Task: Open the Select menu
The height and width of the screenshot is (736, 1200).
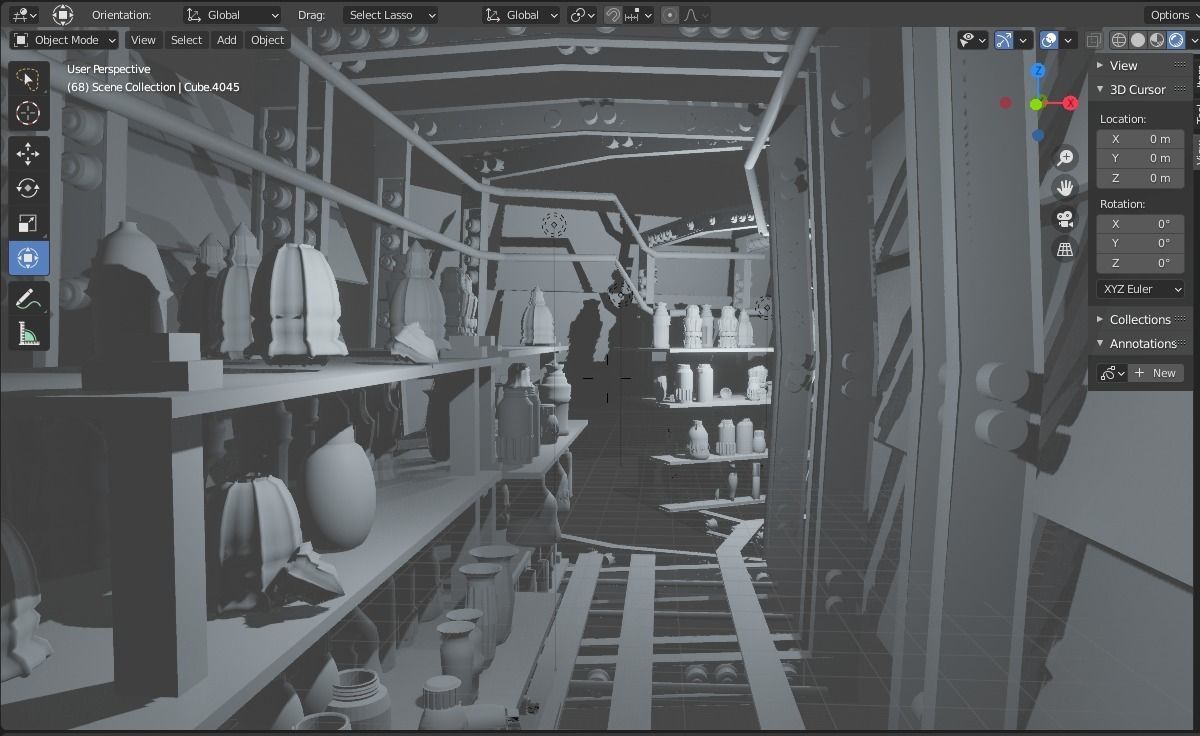Action: (186, 40)
